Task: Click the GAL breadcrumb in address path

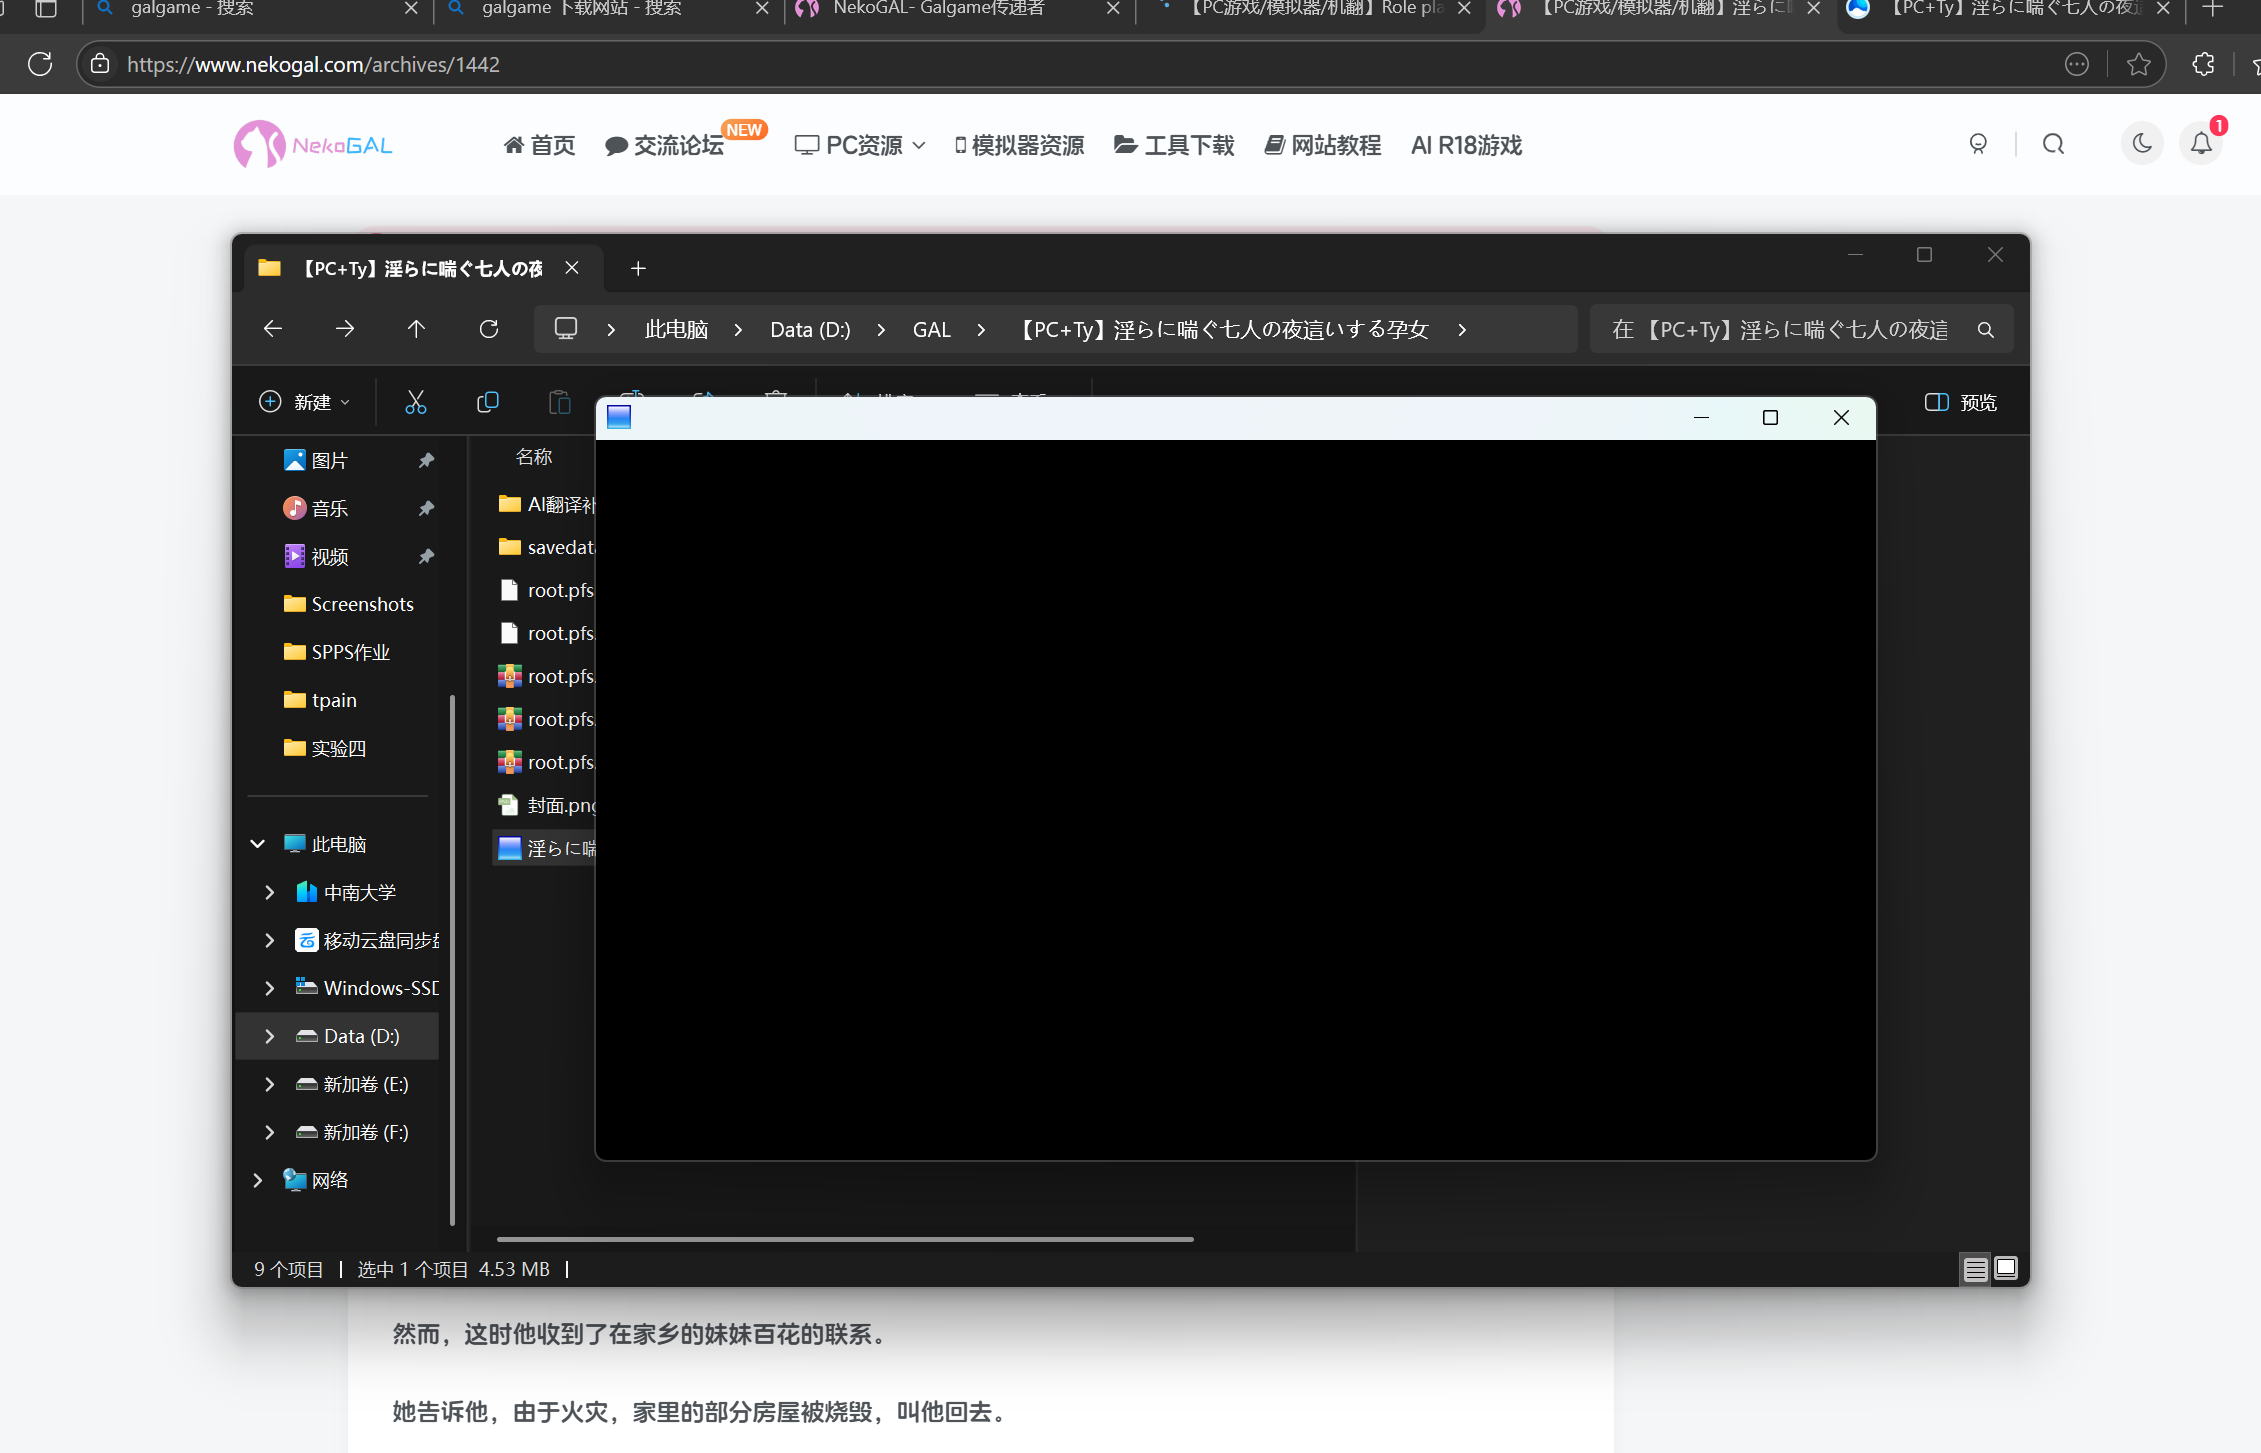Action: tap(931, 330)
